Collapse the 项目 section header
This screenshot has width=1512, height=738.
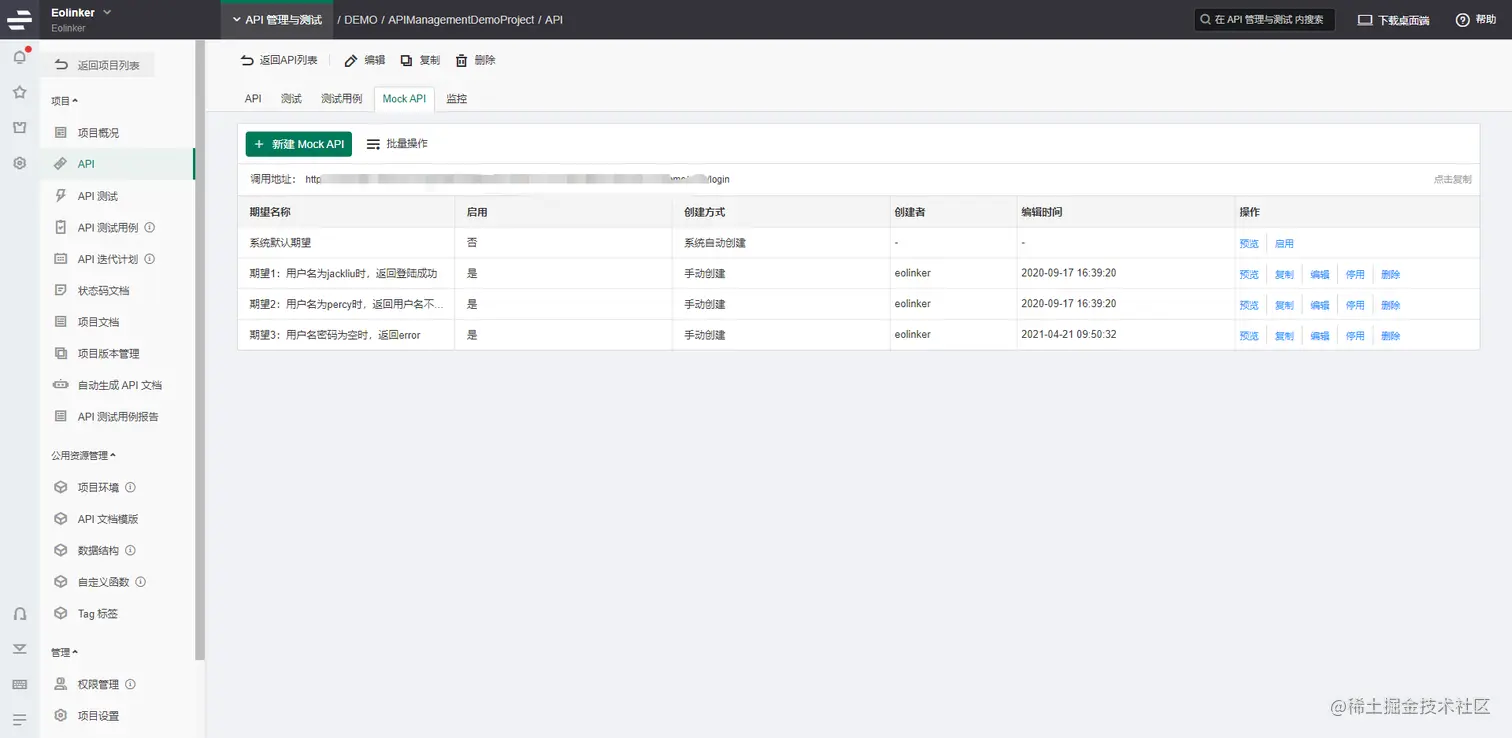click(64, 101)
